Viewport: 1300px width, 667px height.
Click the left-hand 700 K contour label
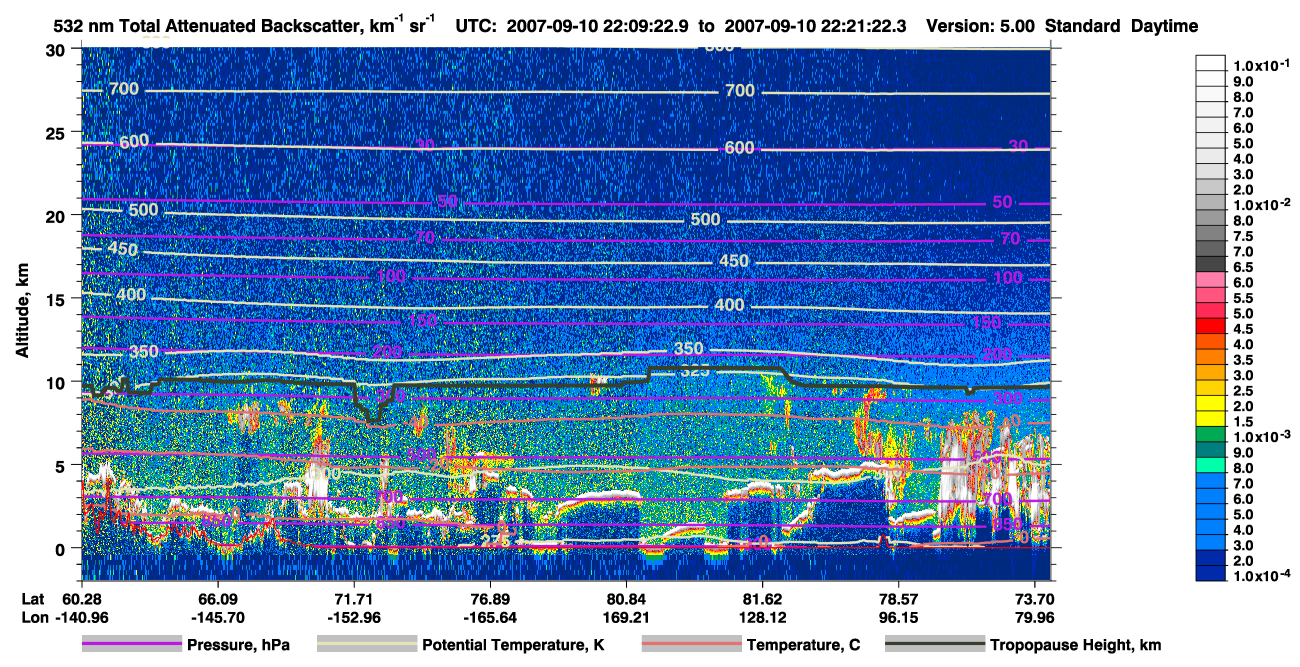[x=123, y=89]
